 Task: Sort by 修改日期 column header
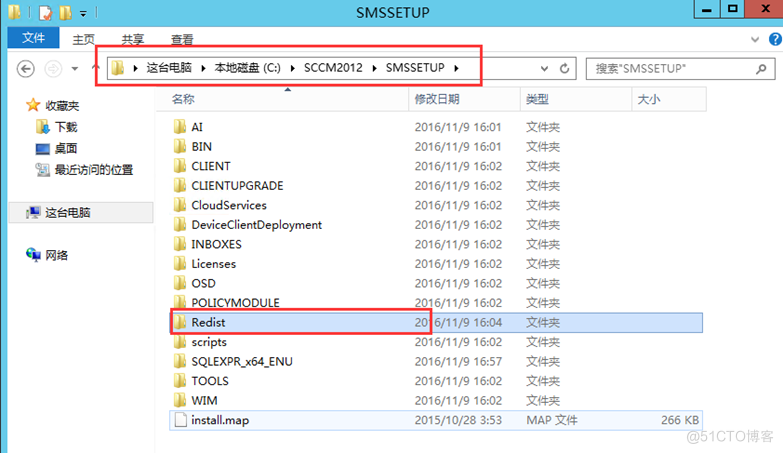(465, 99)
